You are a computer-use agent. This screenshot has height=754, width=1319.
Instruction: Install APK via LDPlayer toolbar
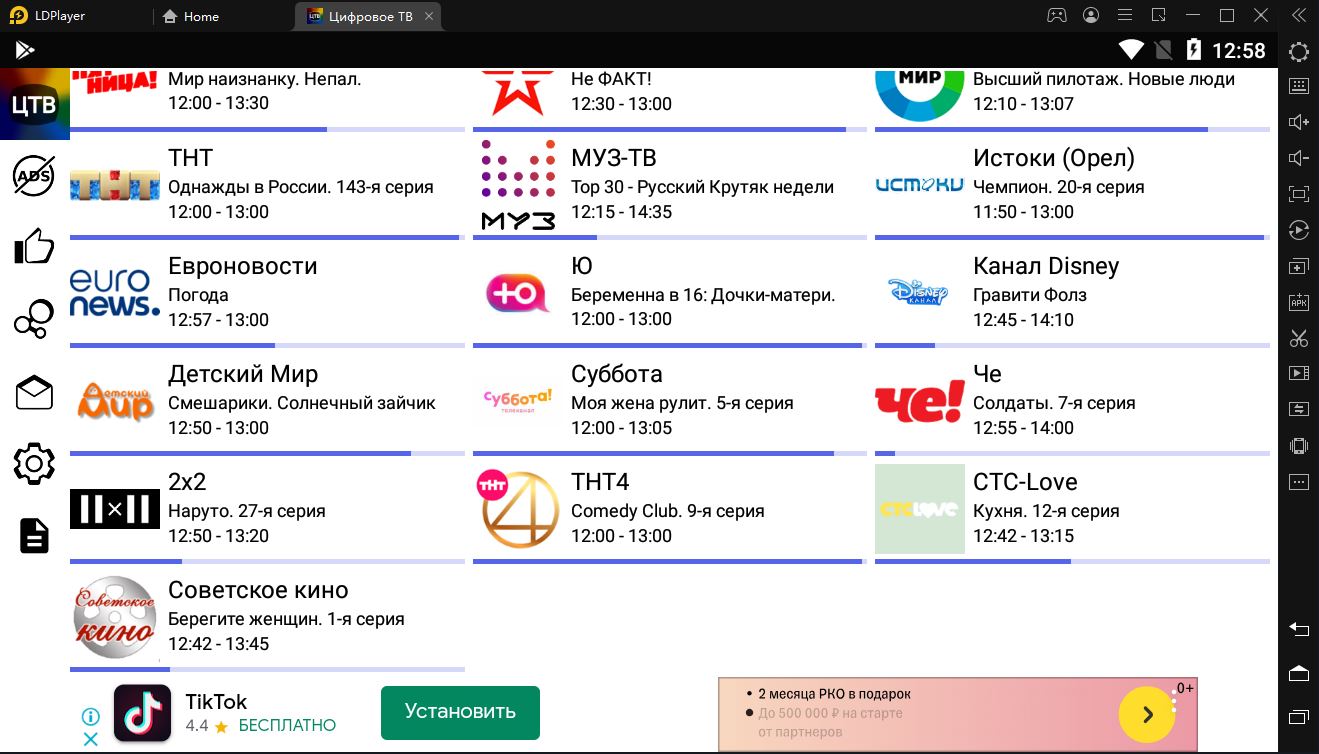[x=1299, y=302]
